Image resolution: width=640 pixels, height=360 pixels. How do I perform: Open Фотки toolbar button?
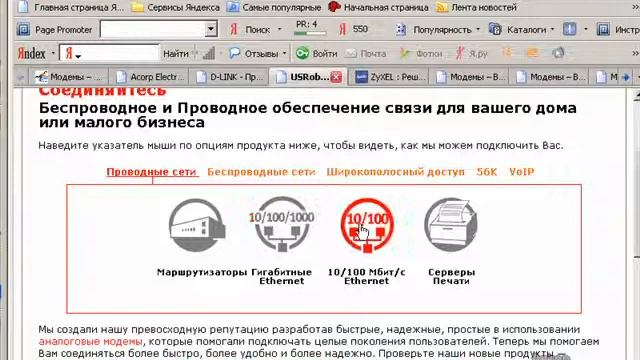coord(421,53)
